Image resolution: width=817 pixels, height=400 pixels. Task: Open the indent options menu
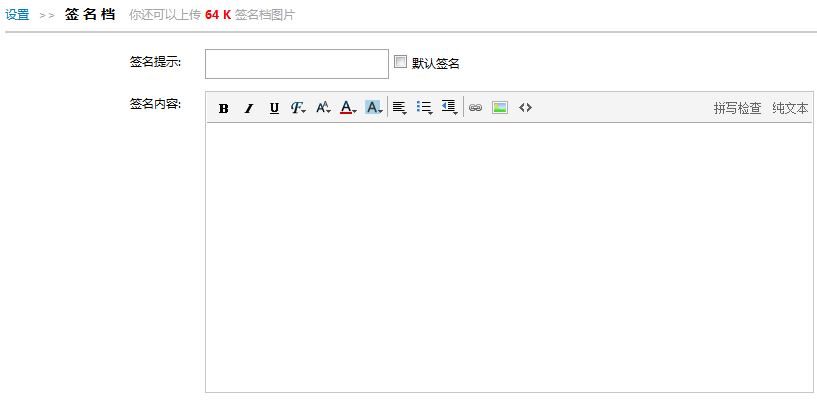coord(450,108)
